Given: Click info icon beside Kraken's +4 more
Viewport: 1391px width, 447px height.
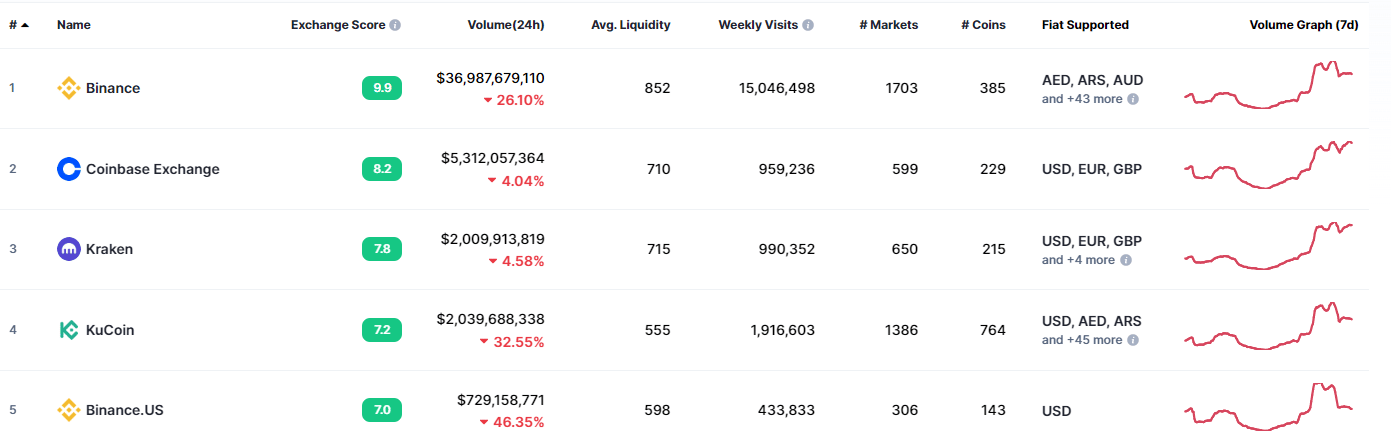Looking at the screenshot, I should [1125, 260].
